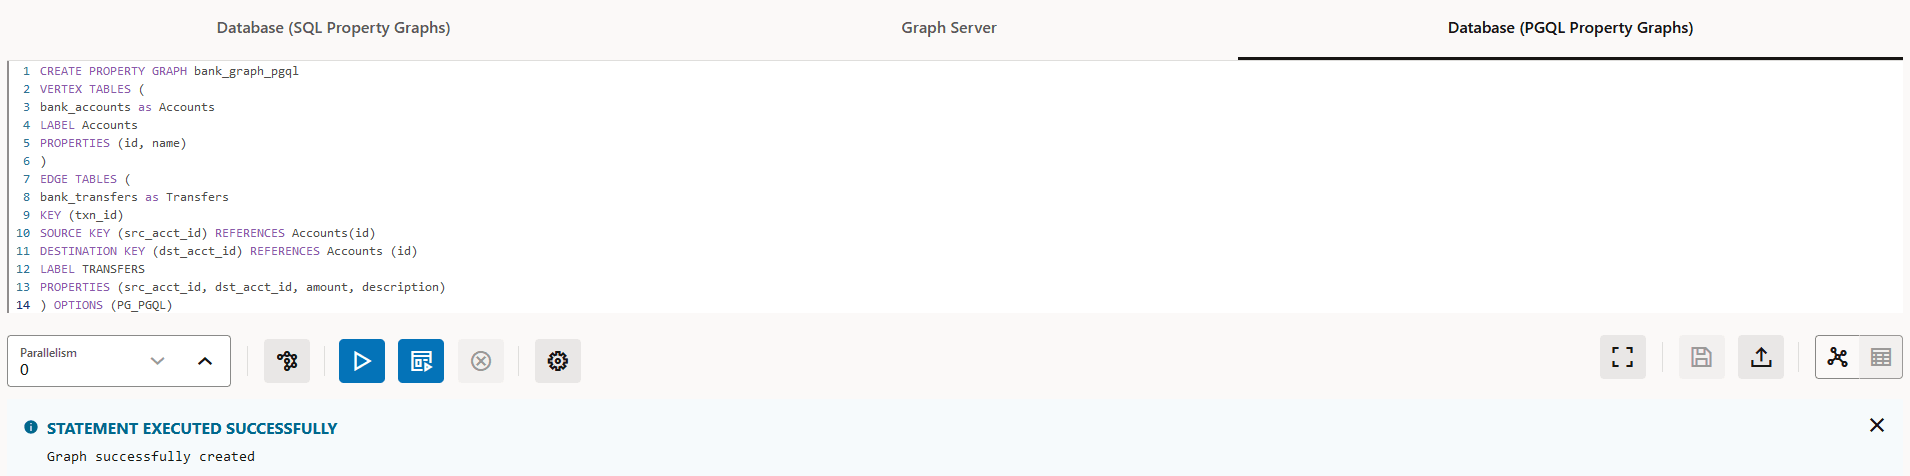This screenshot has width=1910, height=476.
Task: Open Database (SQL Property Graphs) tab
Action: 333,28
